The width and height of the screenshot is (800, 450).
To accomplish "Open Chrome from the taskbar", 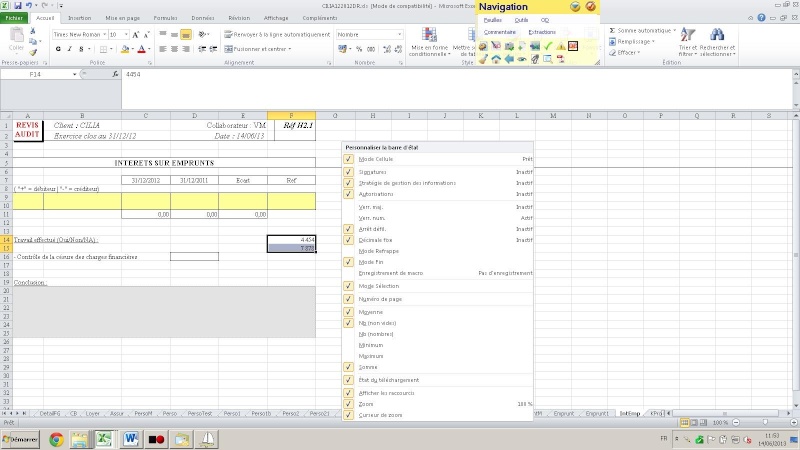I will point(56,439).
